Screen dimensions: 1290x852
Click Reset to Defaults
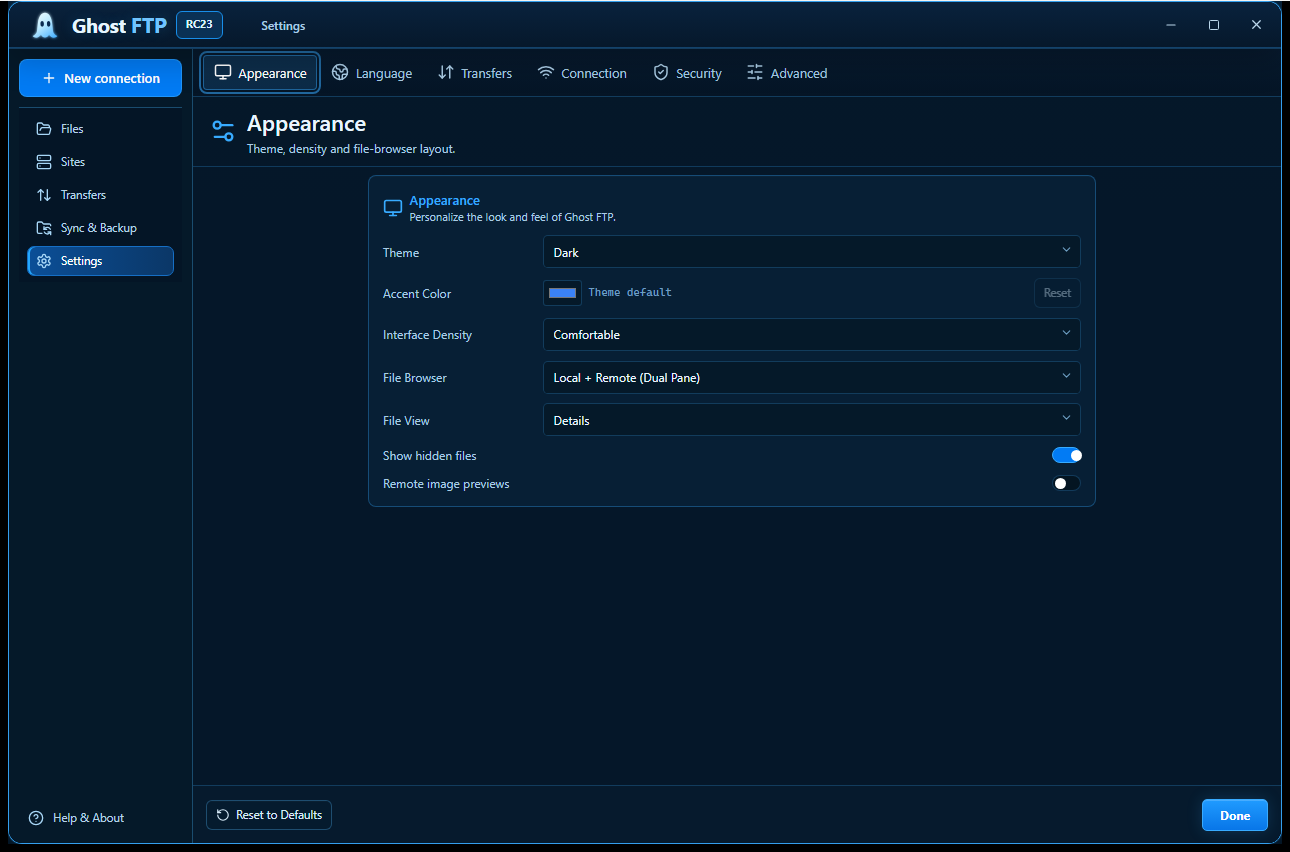point(269,815)
